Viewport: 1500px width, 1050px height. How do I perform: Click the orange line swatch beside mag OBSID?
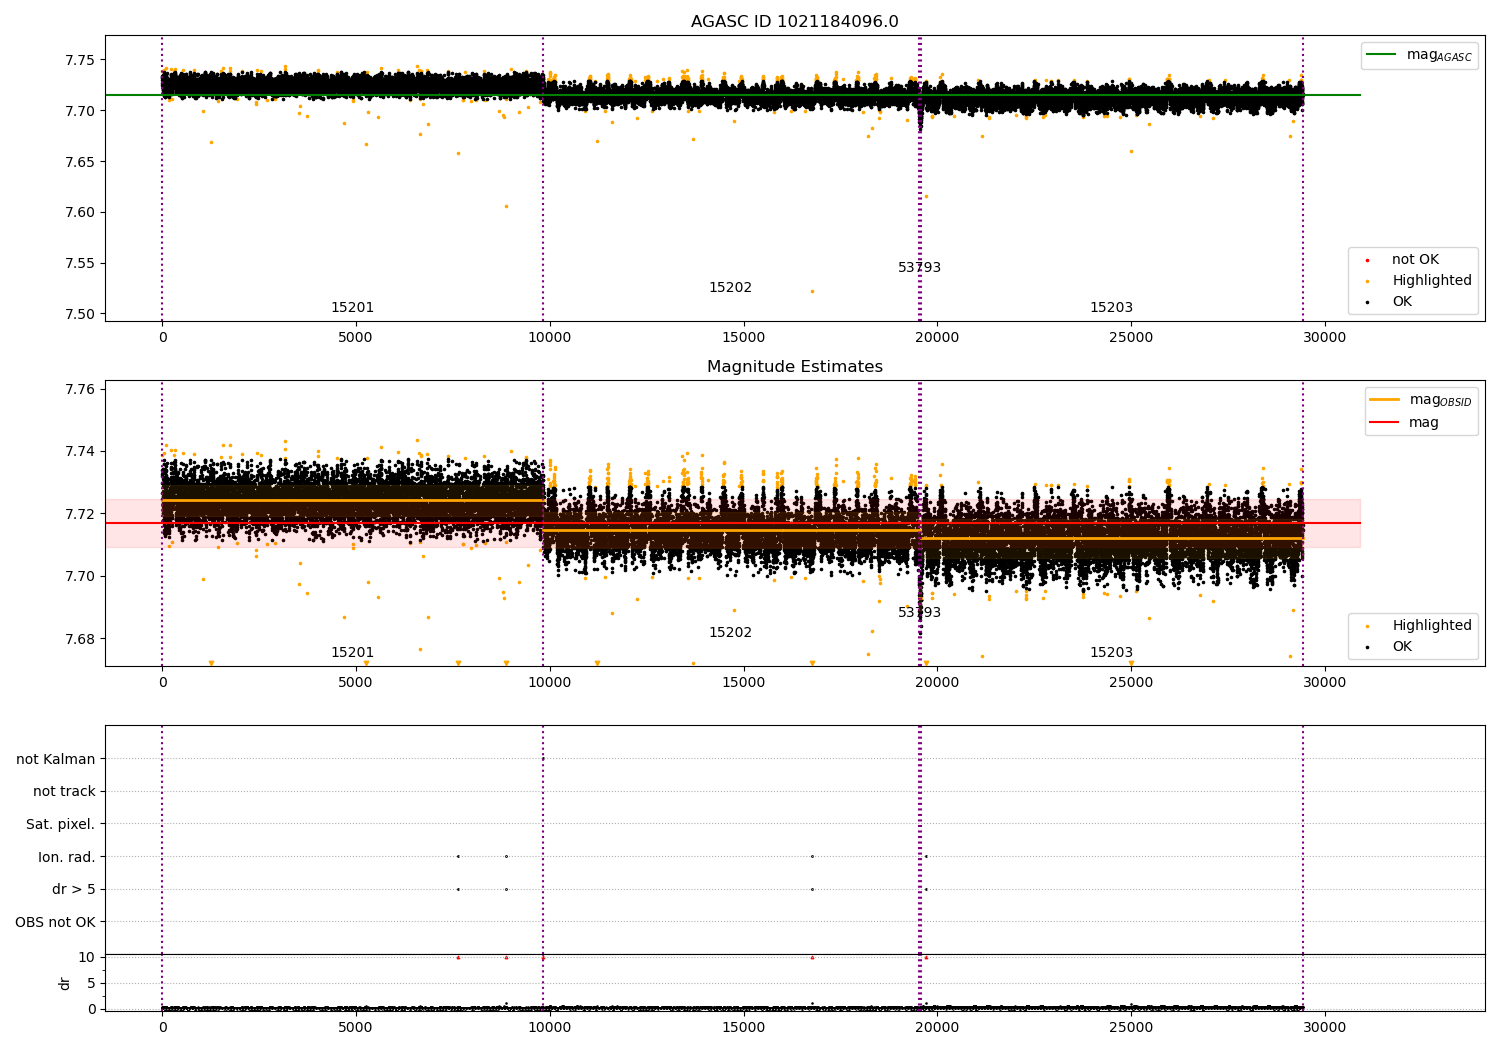click(x=1384, y=400)
